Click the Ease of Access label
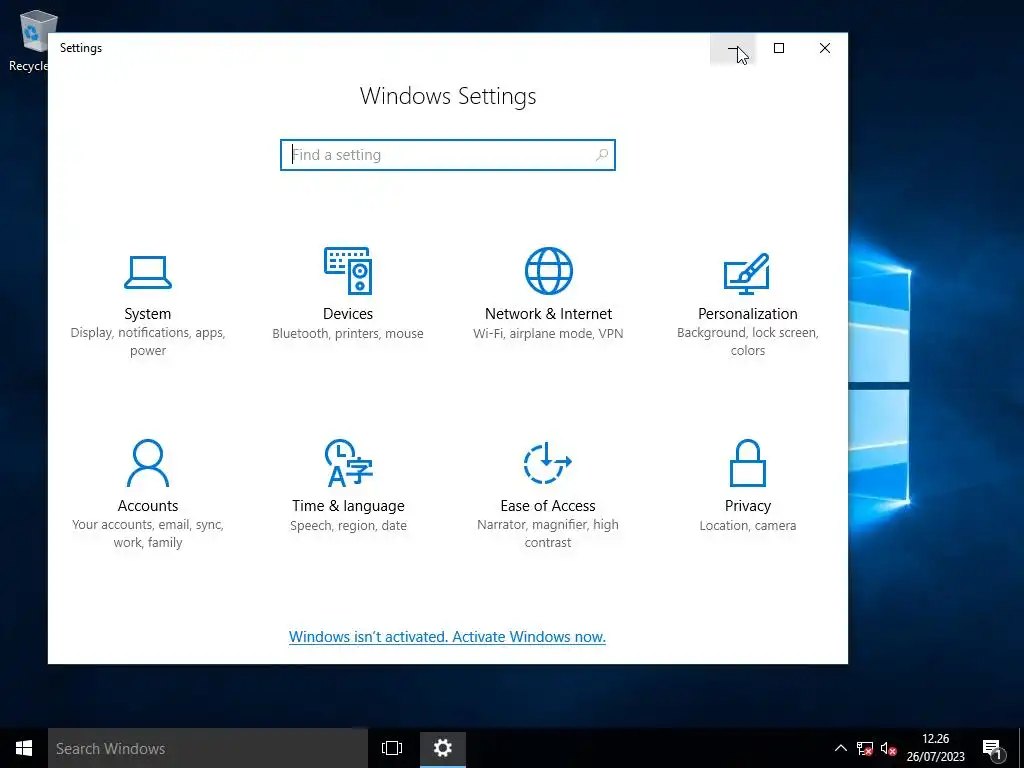This screenshot has height=768, width=1024. pos(548,505)
